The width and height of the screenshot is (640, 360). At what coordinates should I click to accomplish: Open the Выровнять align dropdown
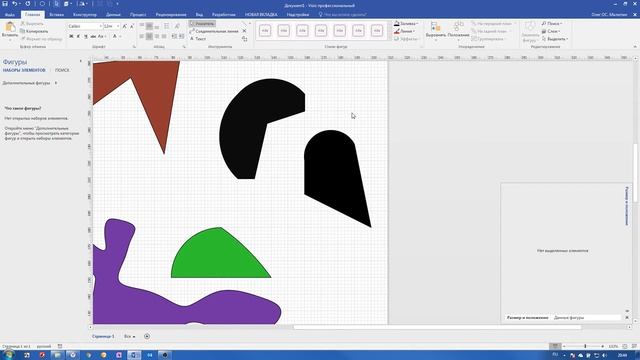[x=436, y=31]
